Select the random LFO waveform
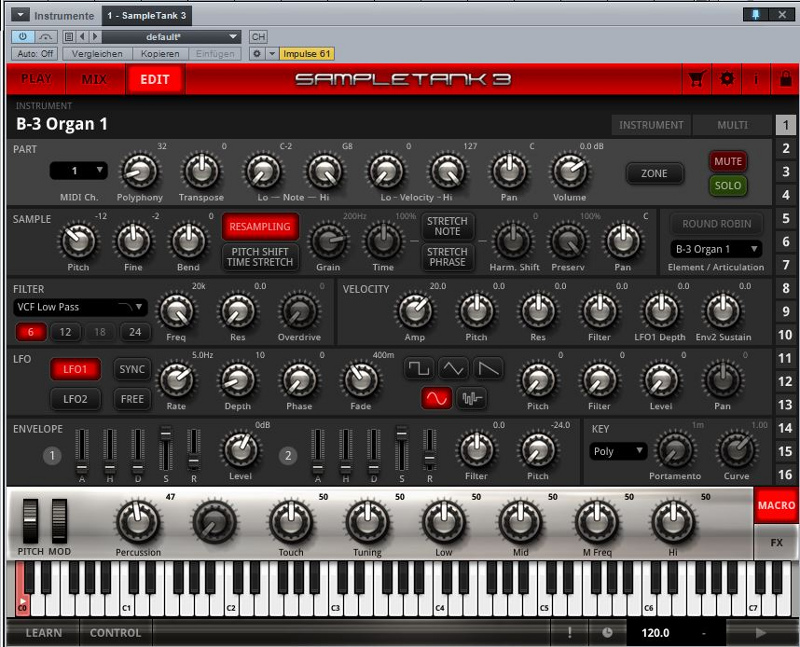 pyautogui.click(x=471, y=398)
